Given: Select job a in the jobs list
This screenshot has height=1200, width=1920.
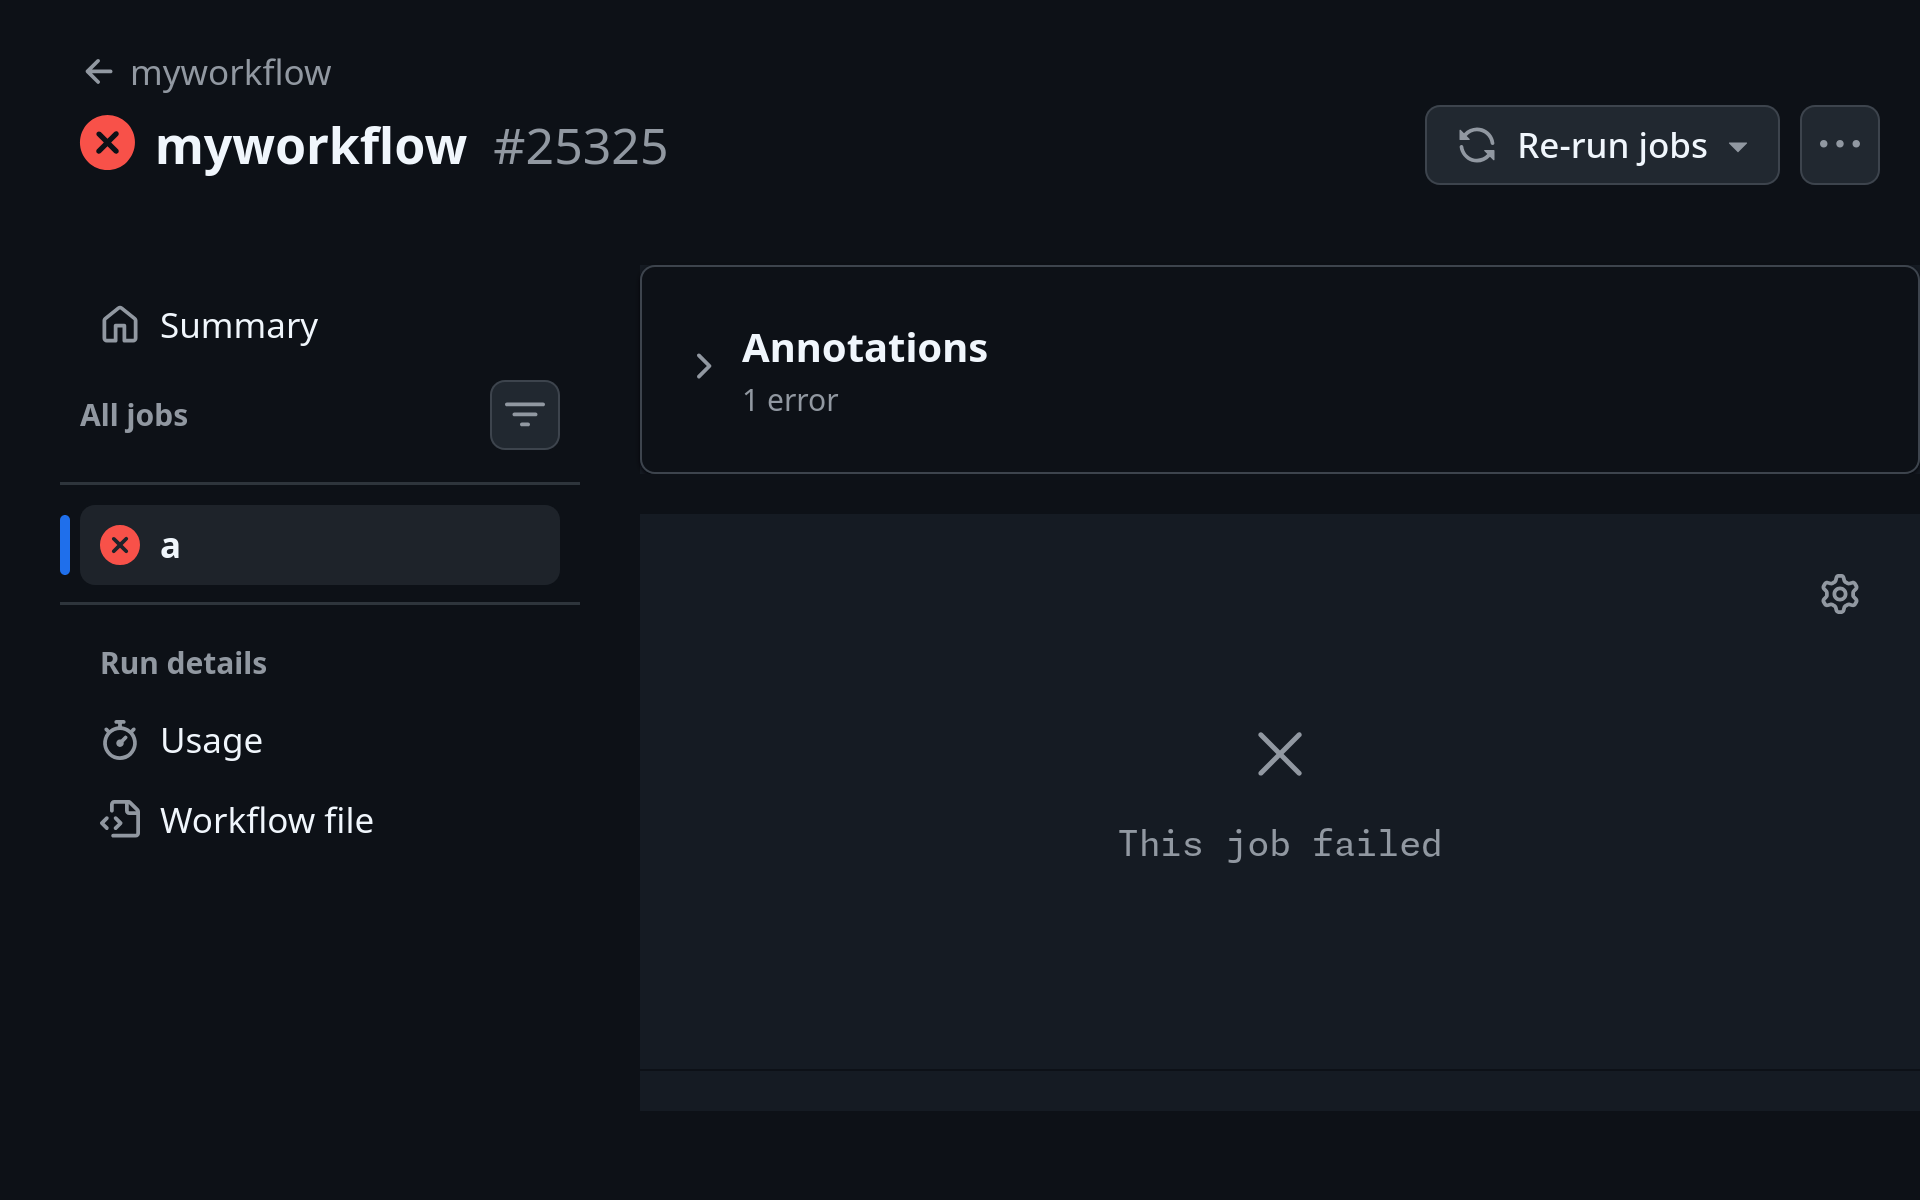Looking at the screenshot, I should tap(320, 545).
